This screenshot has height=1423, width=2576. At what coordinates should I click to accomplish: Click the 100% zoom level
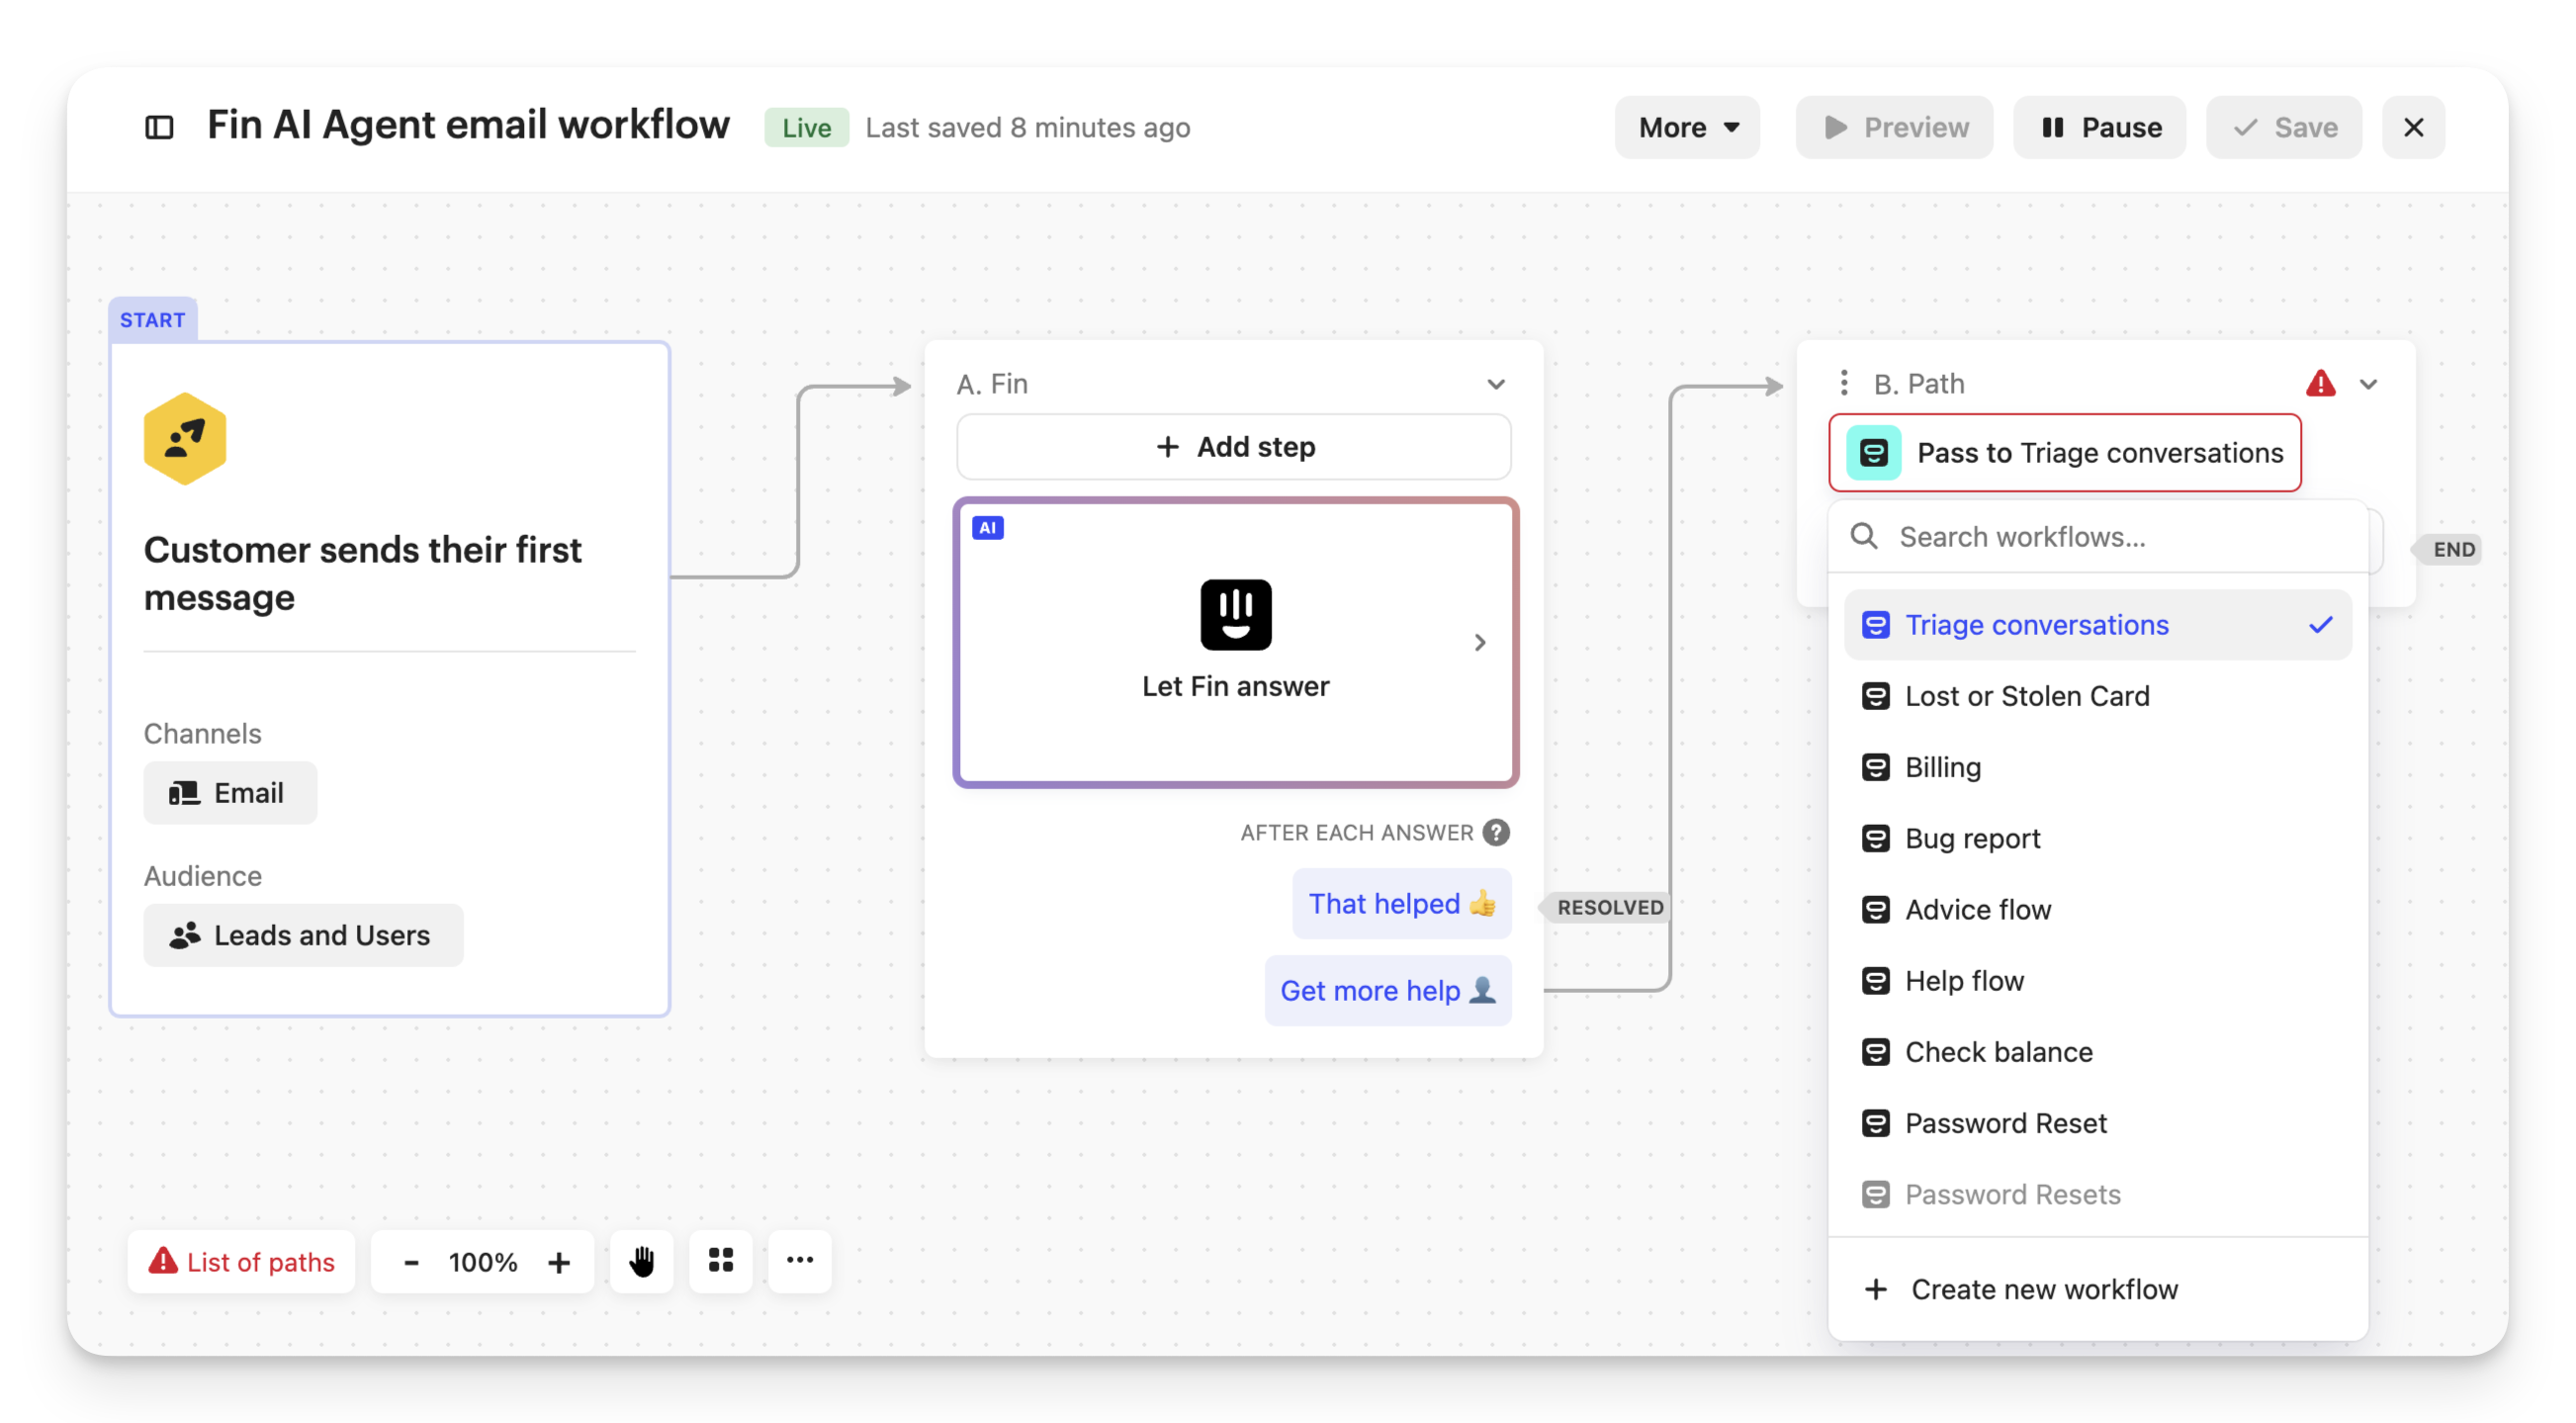tap(483, 1261)
